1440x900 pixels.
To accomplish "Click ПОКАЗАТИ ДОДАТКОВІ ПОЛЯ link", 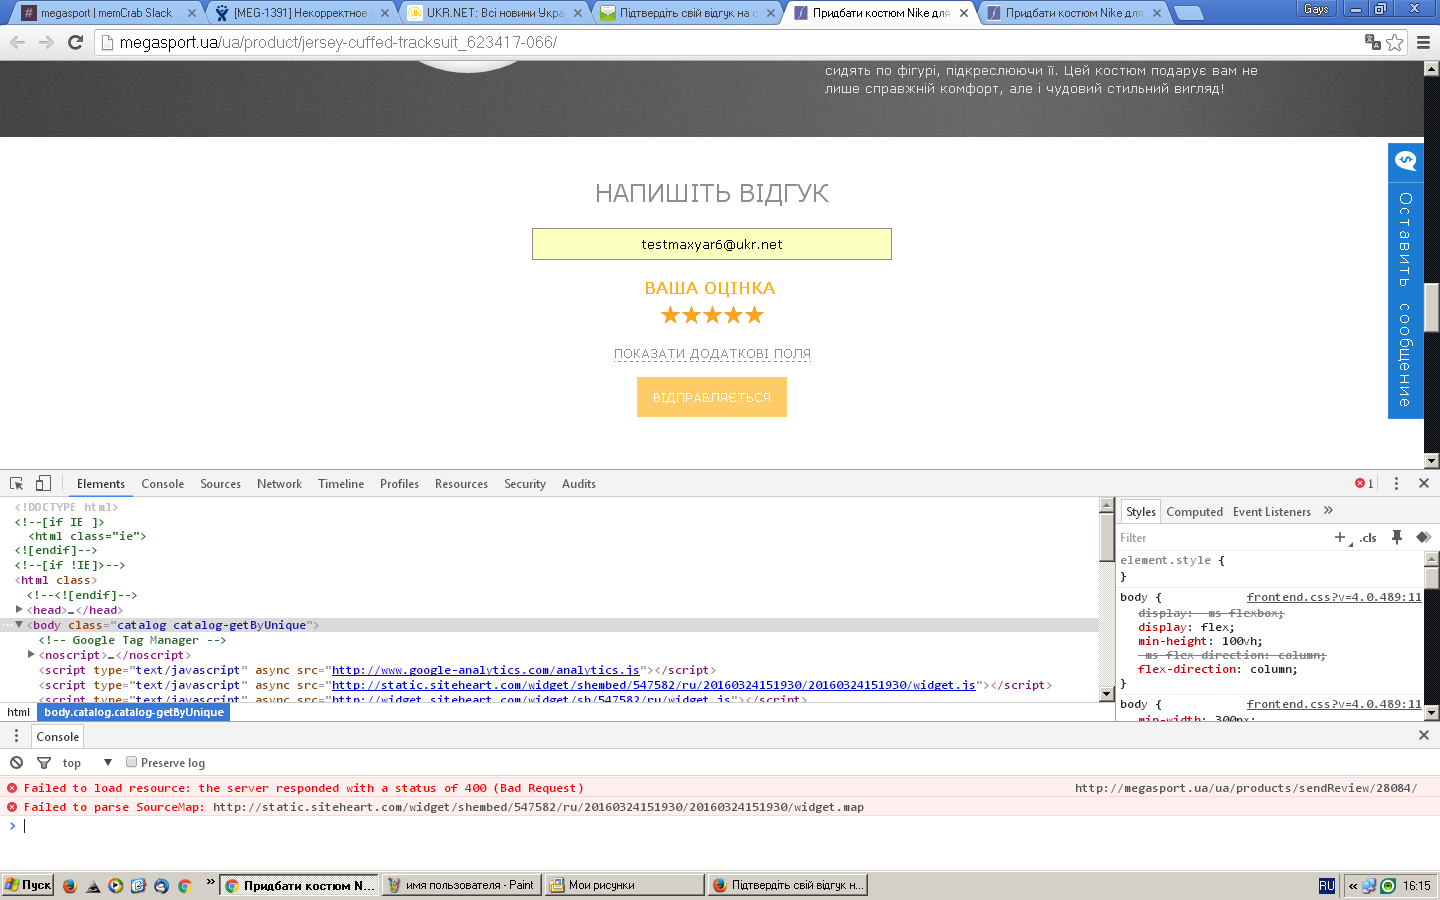I will (712, 353).
